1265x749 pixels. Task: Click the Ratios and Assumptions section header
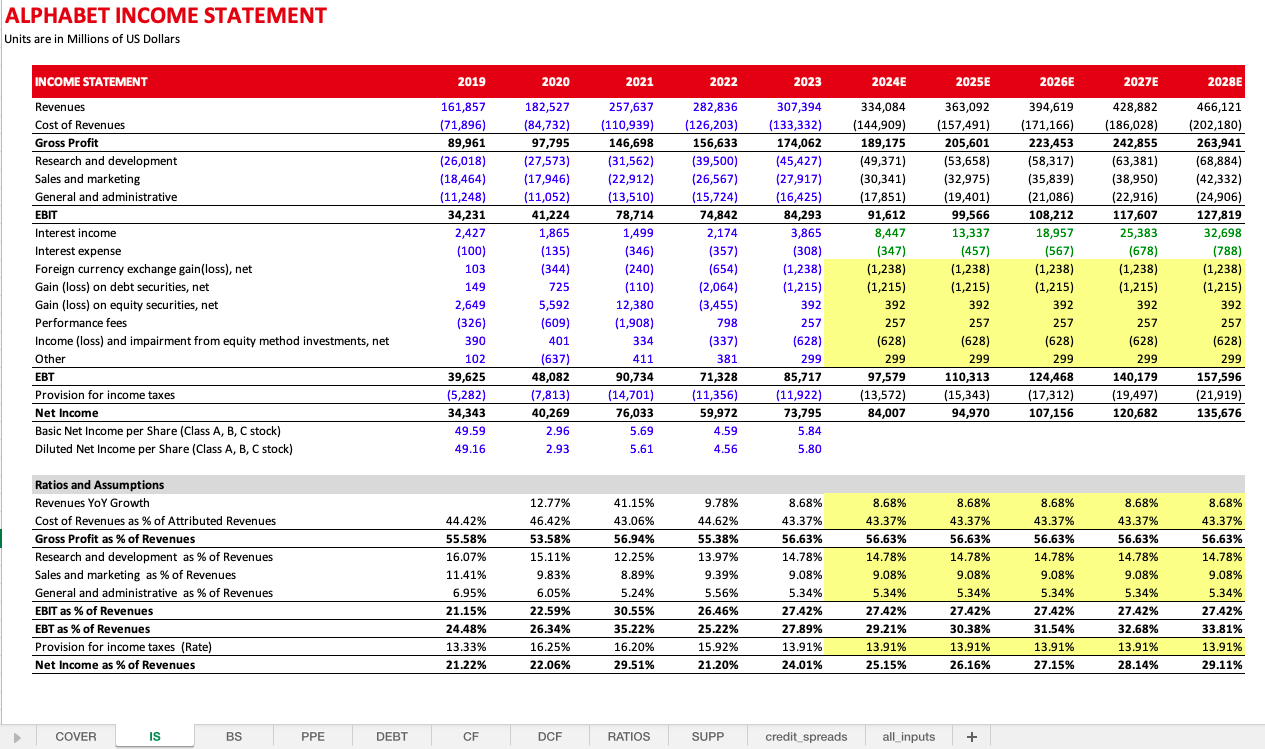pos(100,485)
